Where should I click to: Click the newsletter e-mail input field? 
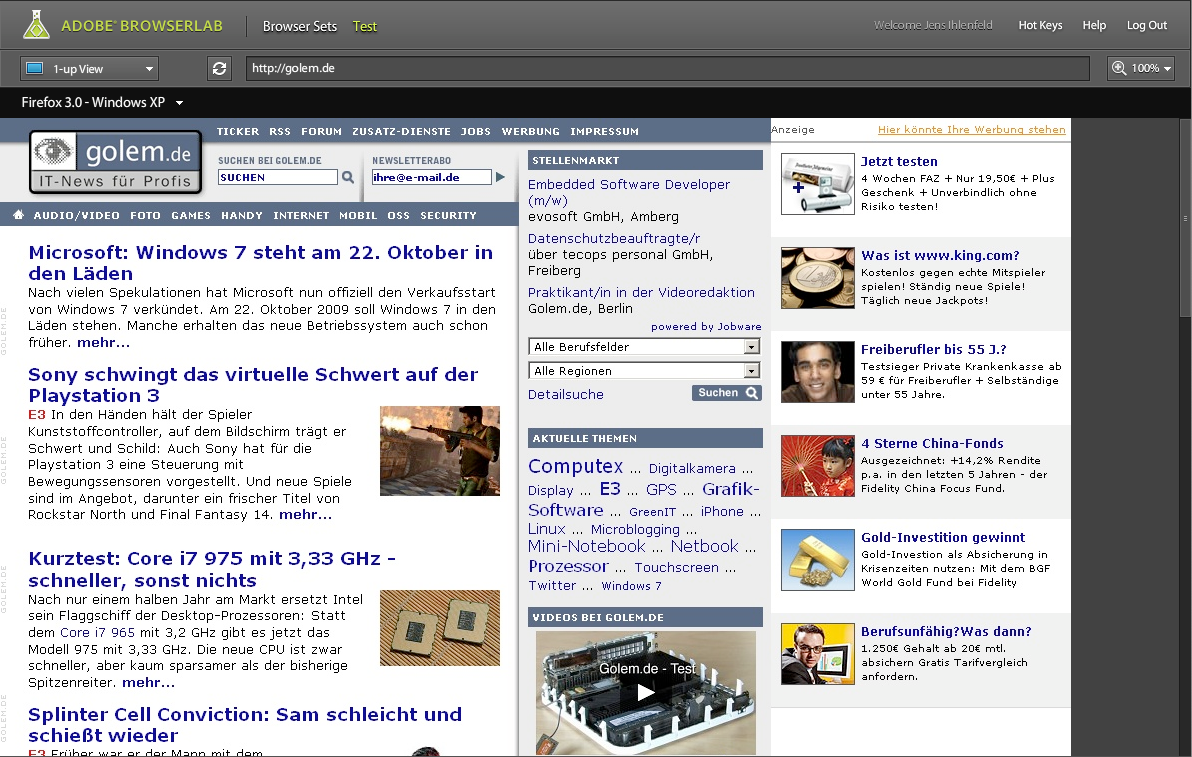click(x=431, y=177)
